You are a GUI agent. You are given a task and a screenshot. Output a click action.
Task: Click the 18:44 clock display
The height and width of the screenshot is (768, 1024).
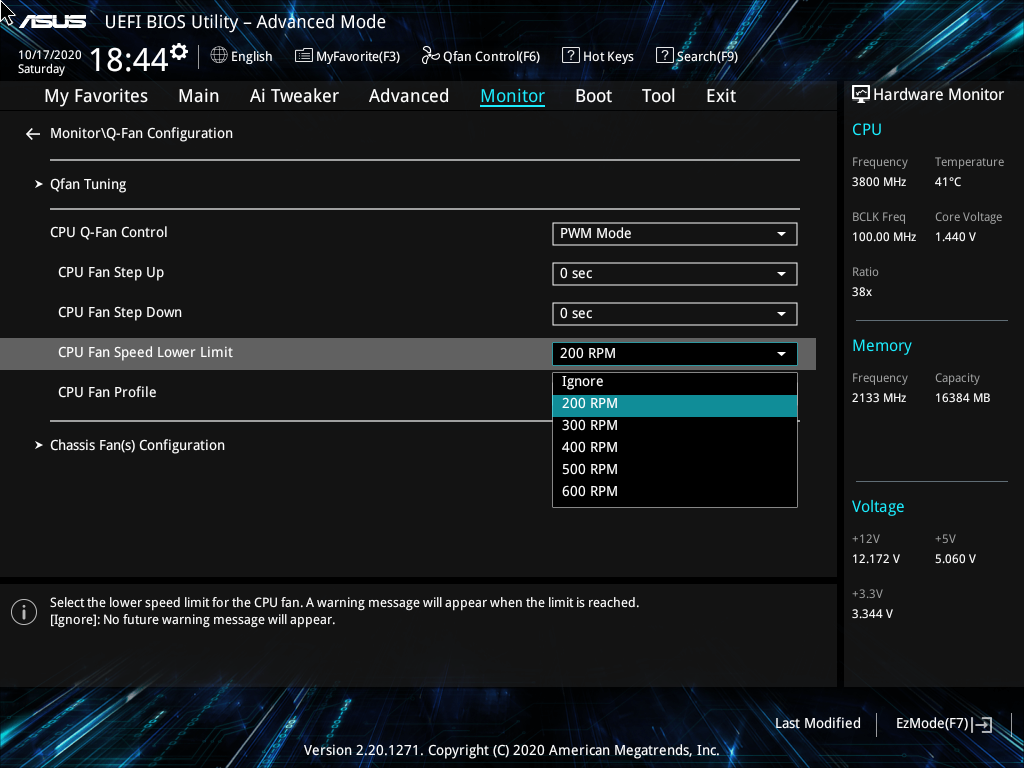point(129,60)
